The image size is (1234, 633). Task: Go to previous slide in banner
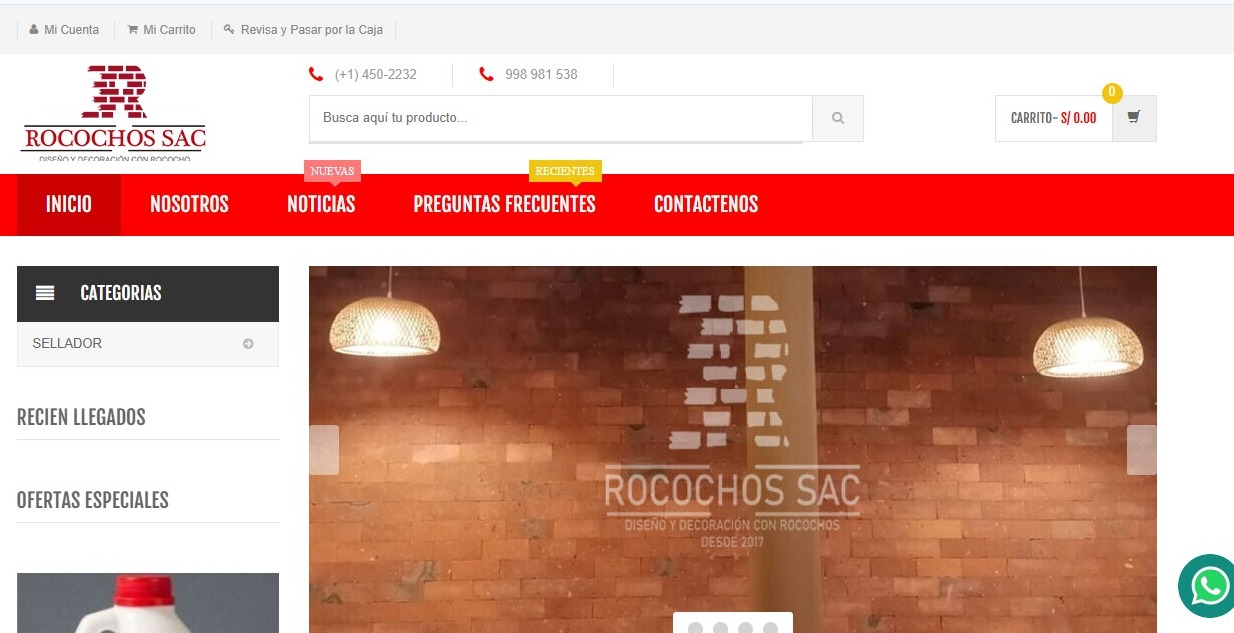click(324, 450)
